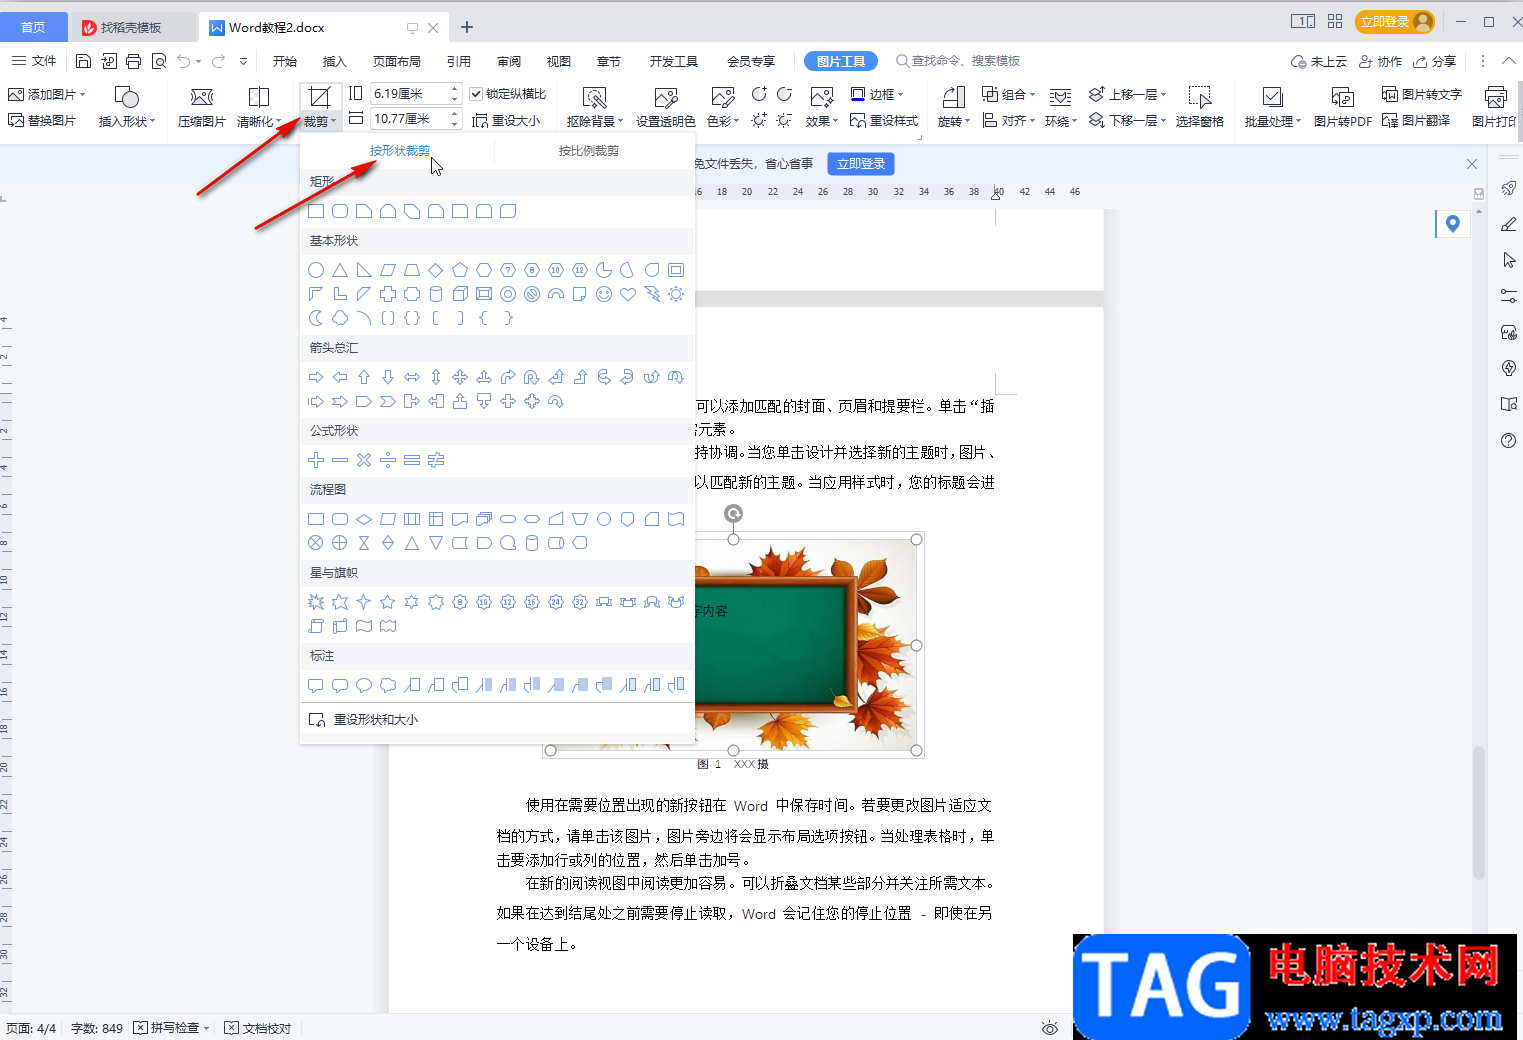The image size is (1523, 1040).
Task: Click the 协作 collaborate button
Action: click(x=1380, y=61)
